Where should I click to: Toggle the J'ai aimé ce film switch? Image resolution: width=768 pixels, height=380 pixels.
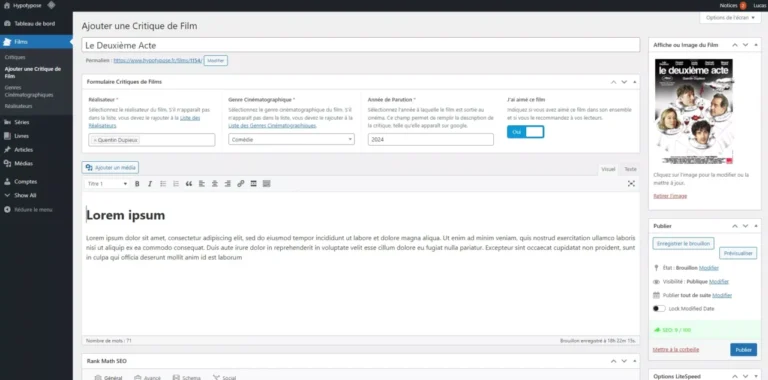pos(525,132)
